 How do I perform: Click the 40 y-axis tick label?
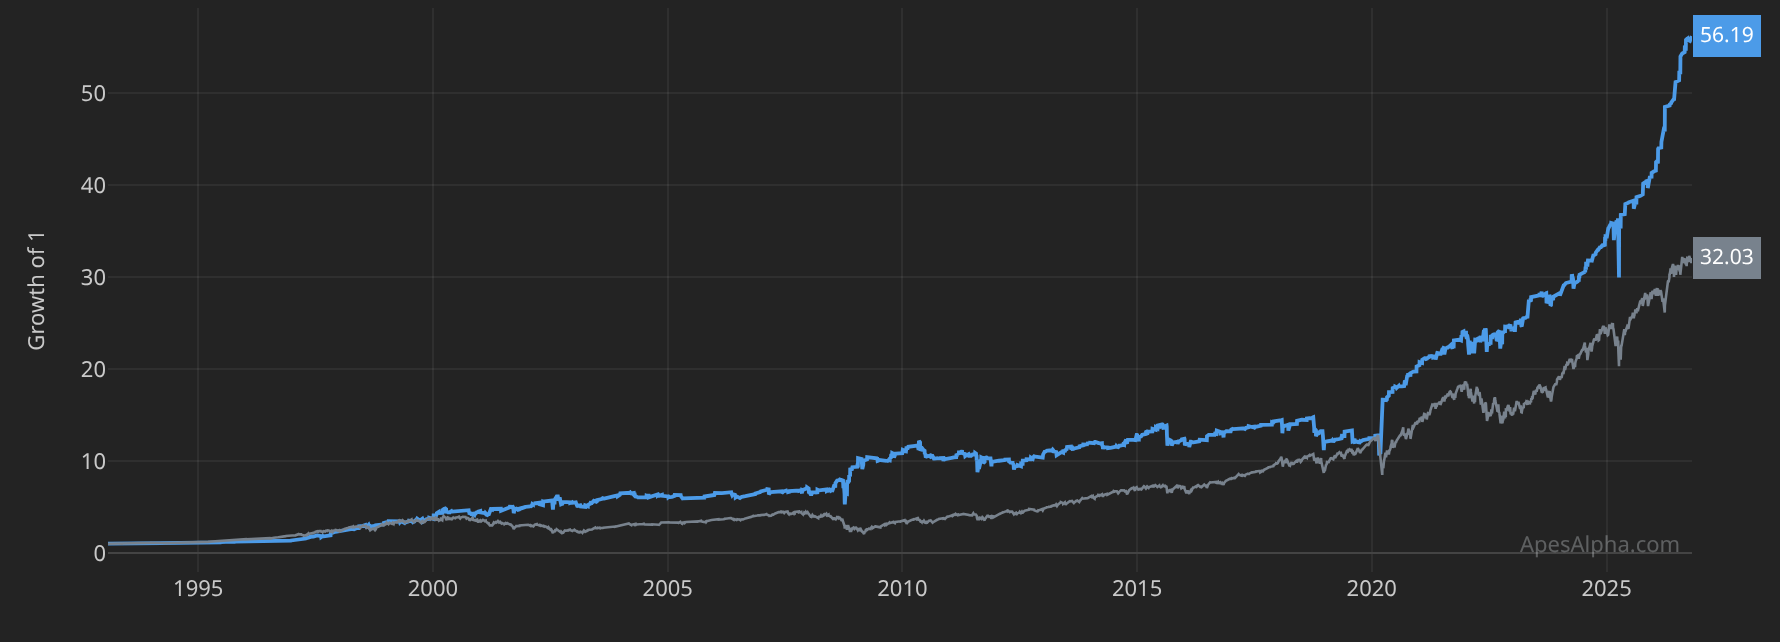[93, 186]
